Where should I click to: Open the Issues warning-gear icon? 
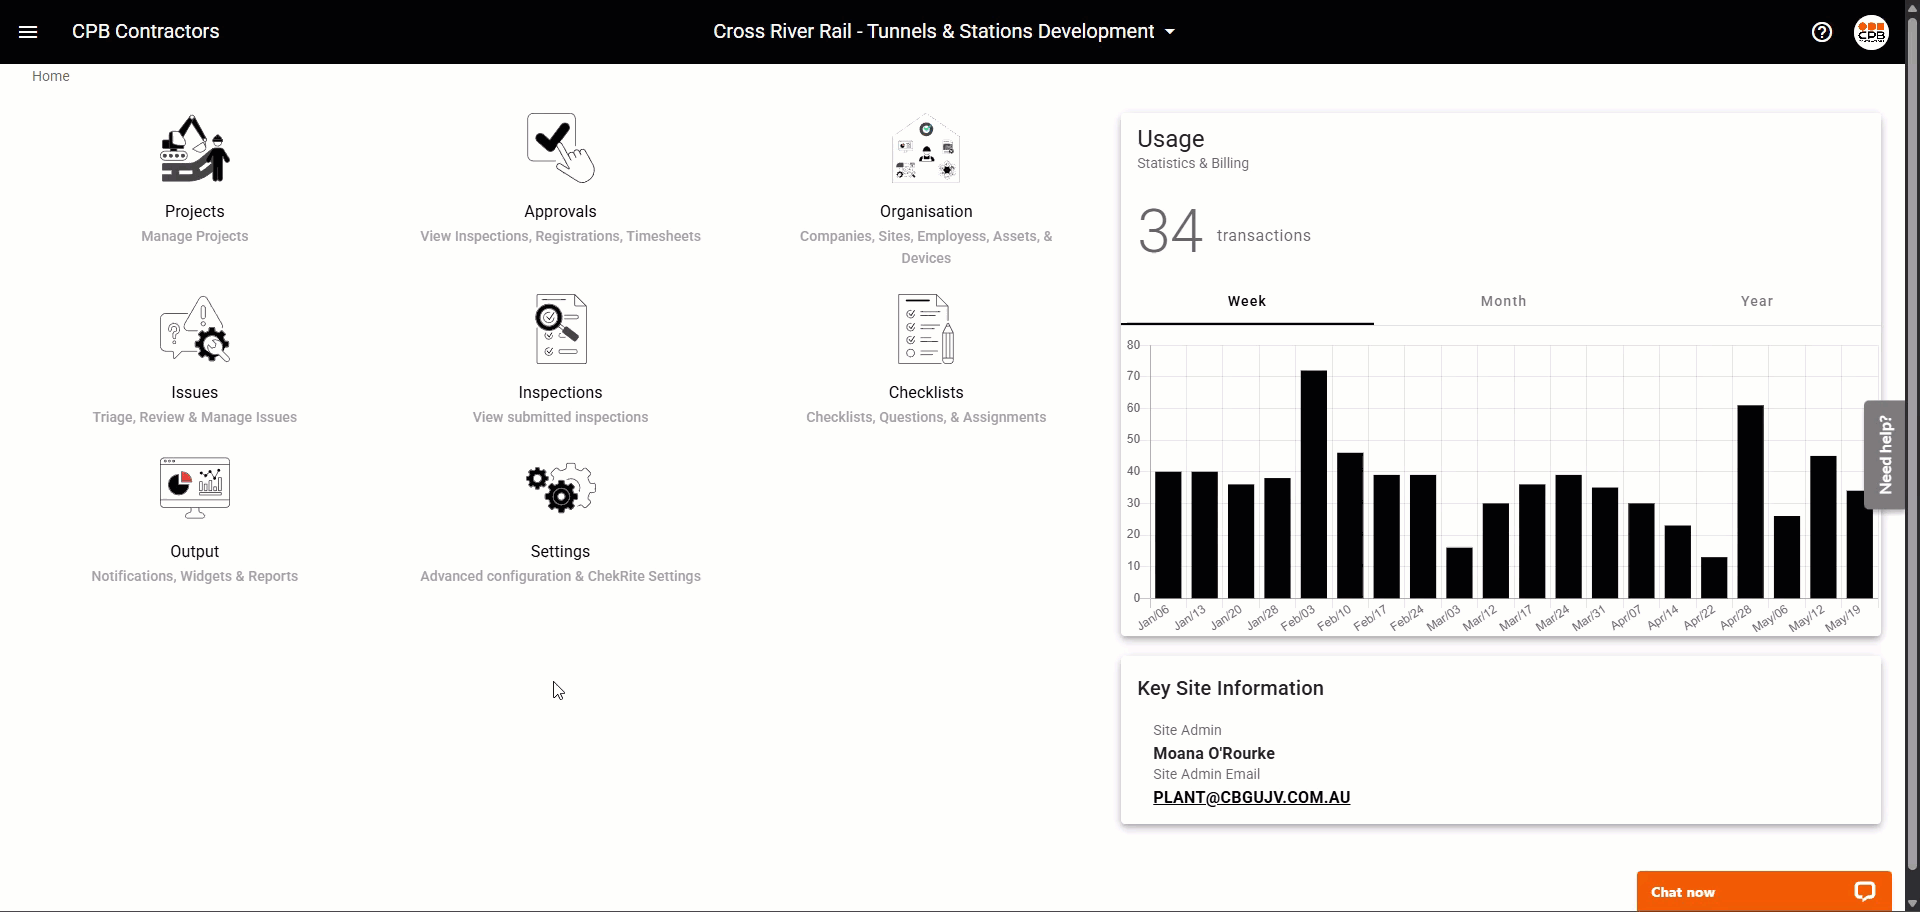point(195,329)
